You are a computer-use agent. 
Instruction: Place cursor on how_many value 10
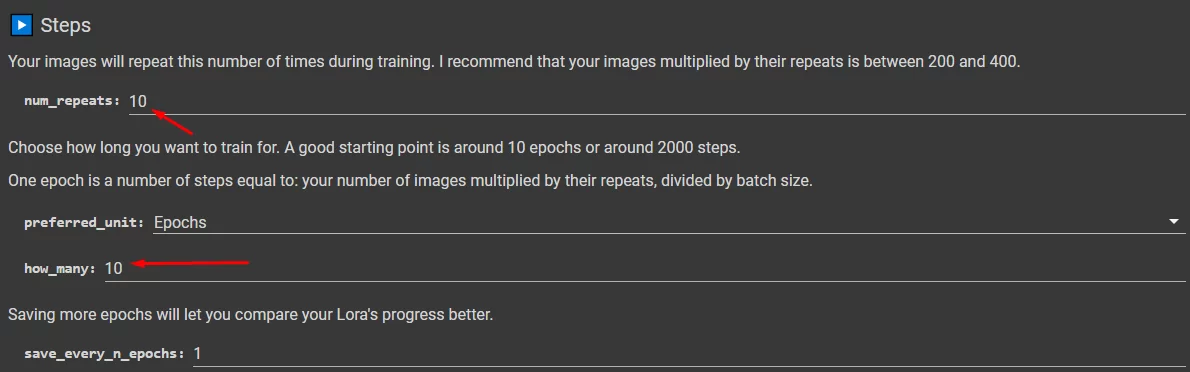click(x=113, y=269)
